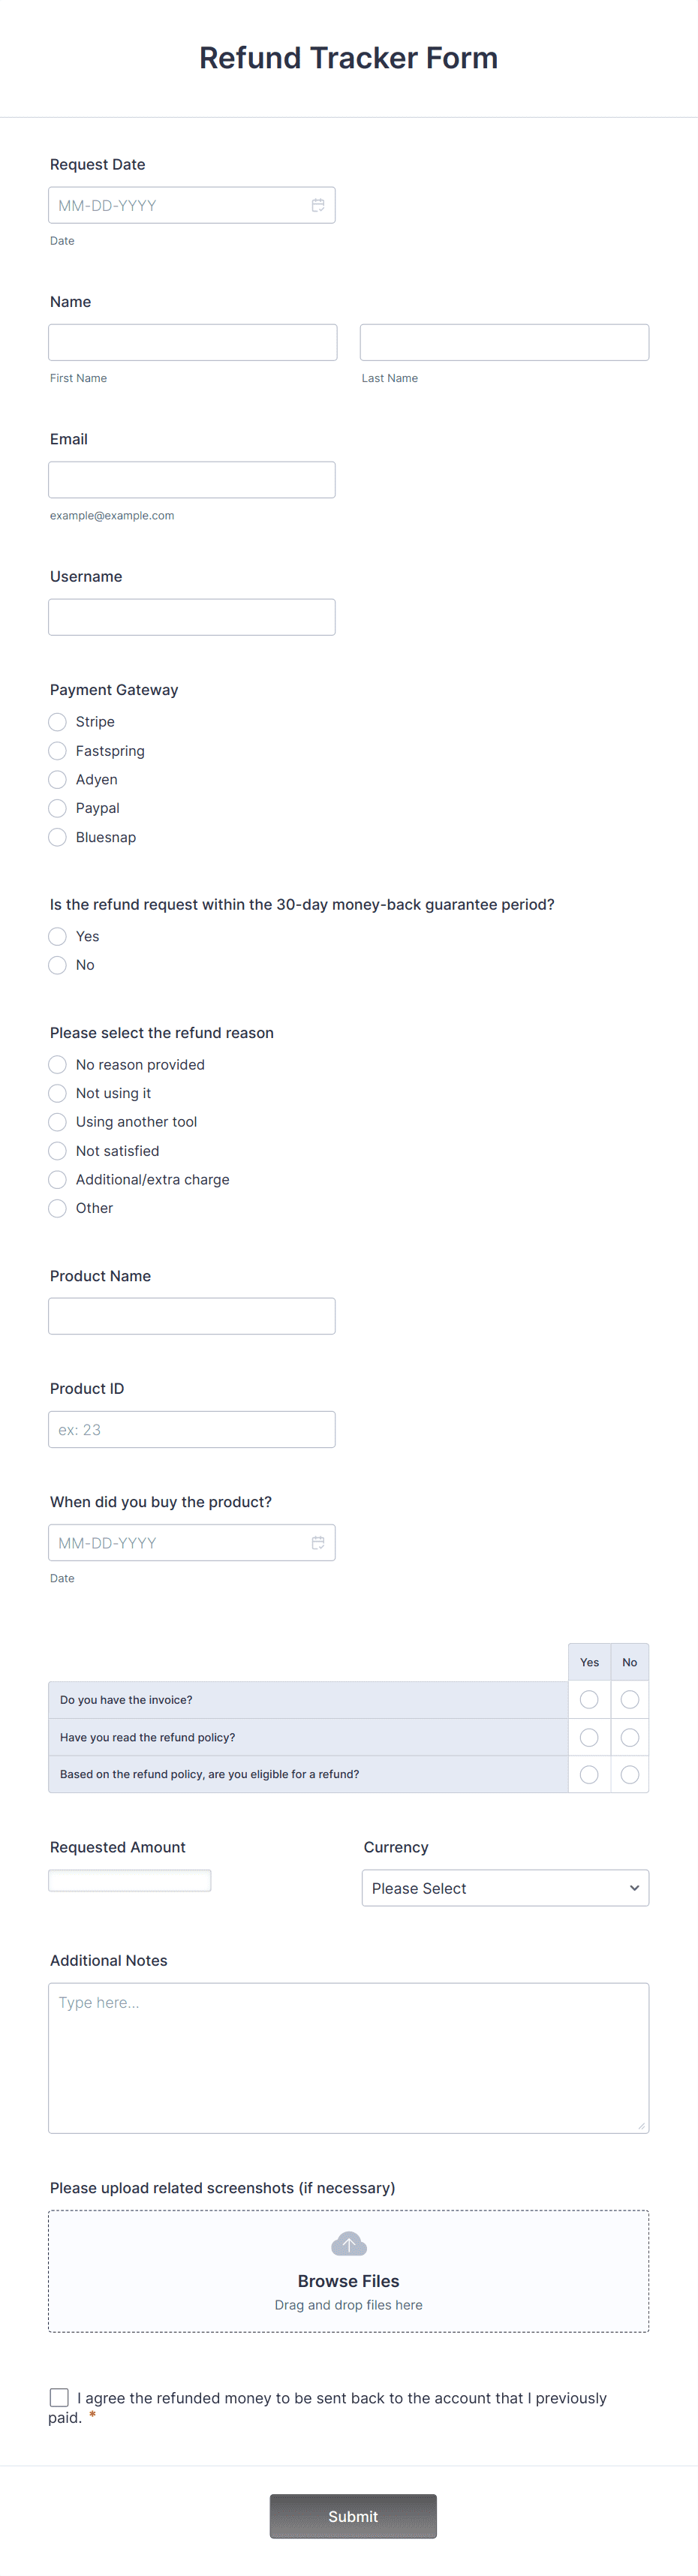The width and height of the screenshot is (698, 2576).
Task: Click the Product ID field
Action: click(192, 1429)
